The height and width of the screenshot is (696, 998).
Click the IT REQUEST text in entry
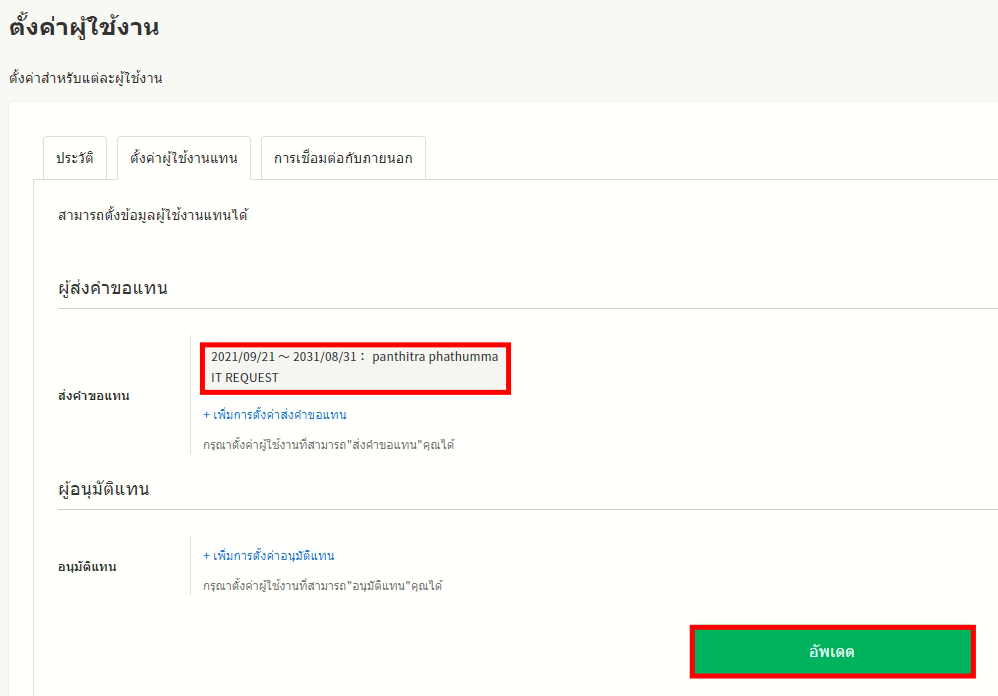[245, 378]
